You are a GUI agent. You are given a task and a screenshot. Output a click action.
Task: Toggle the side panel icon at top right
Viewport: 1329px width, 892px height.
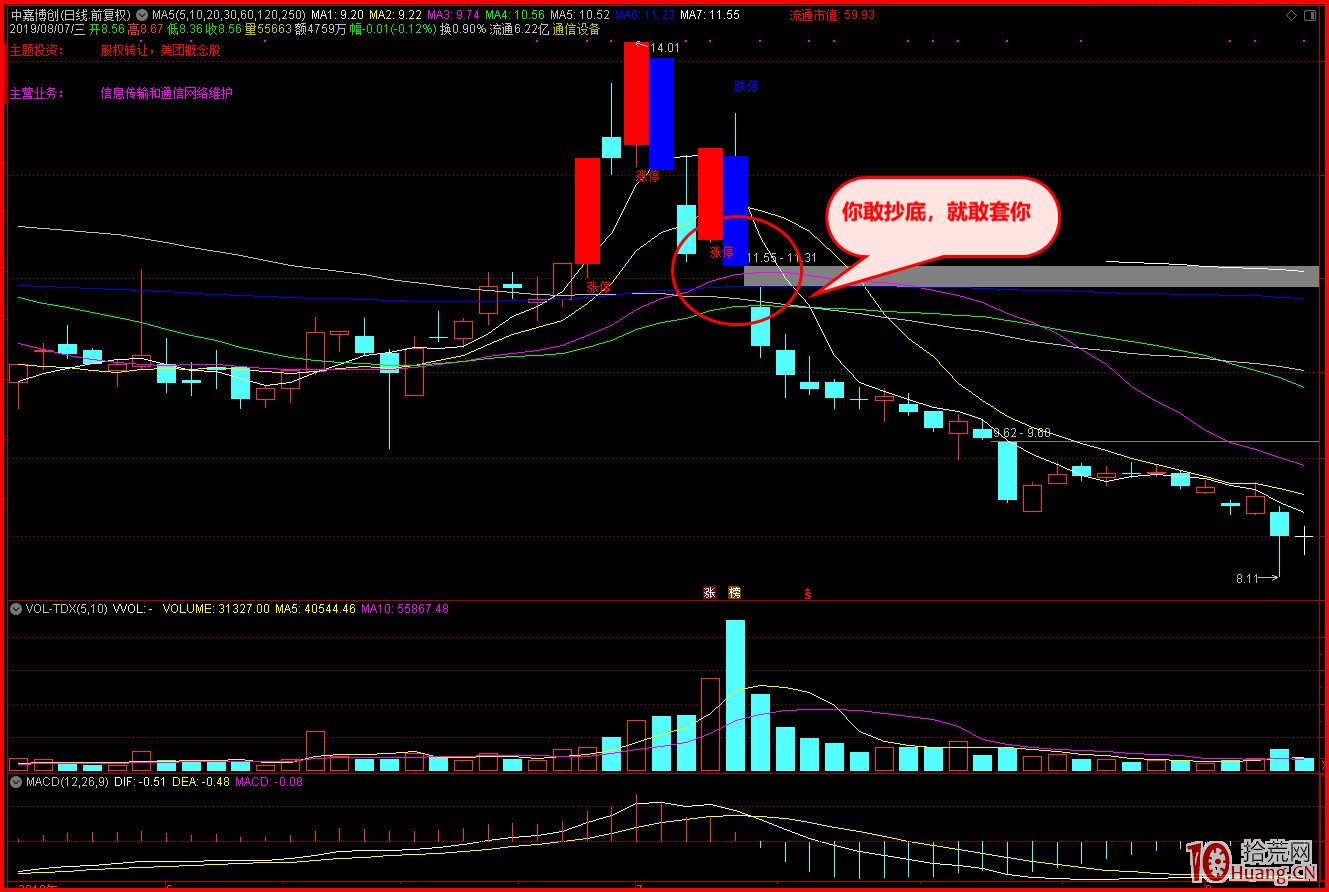coord(1311,15)
